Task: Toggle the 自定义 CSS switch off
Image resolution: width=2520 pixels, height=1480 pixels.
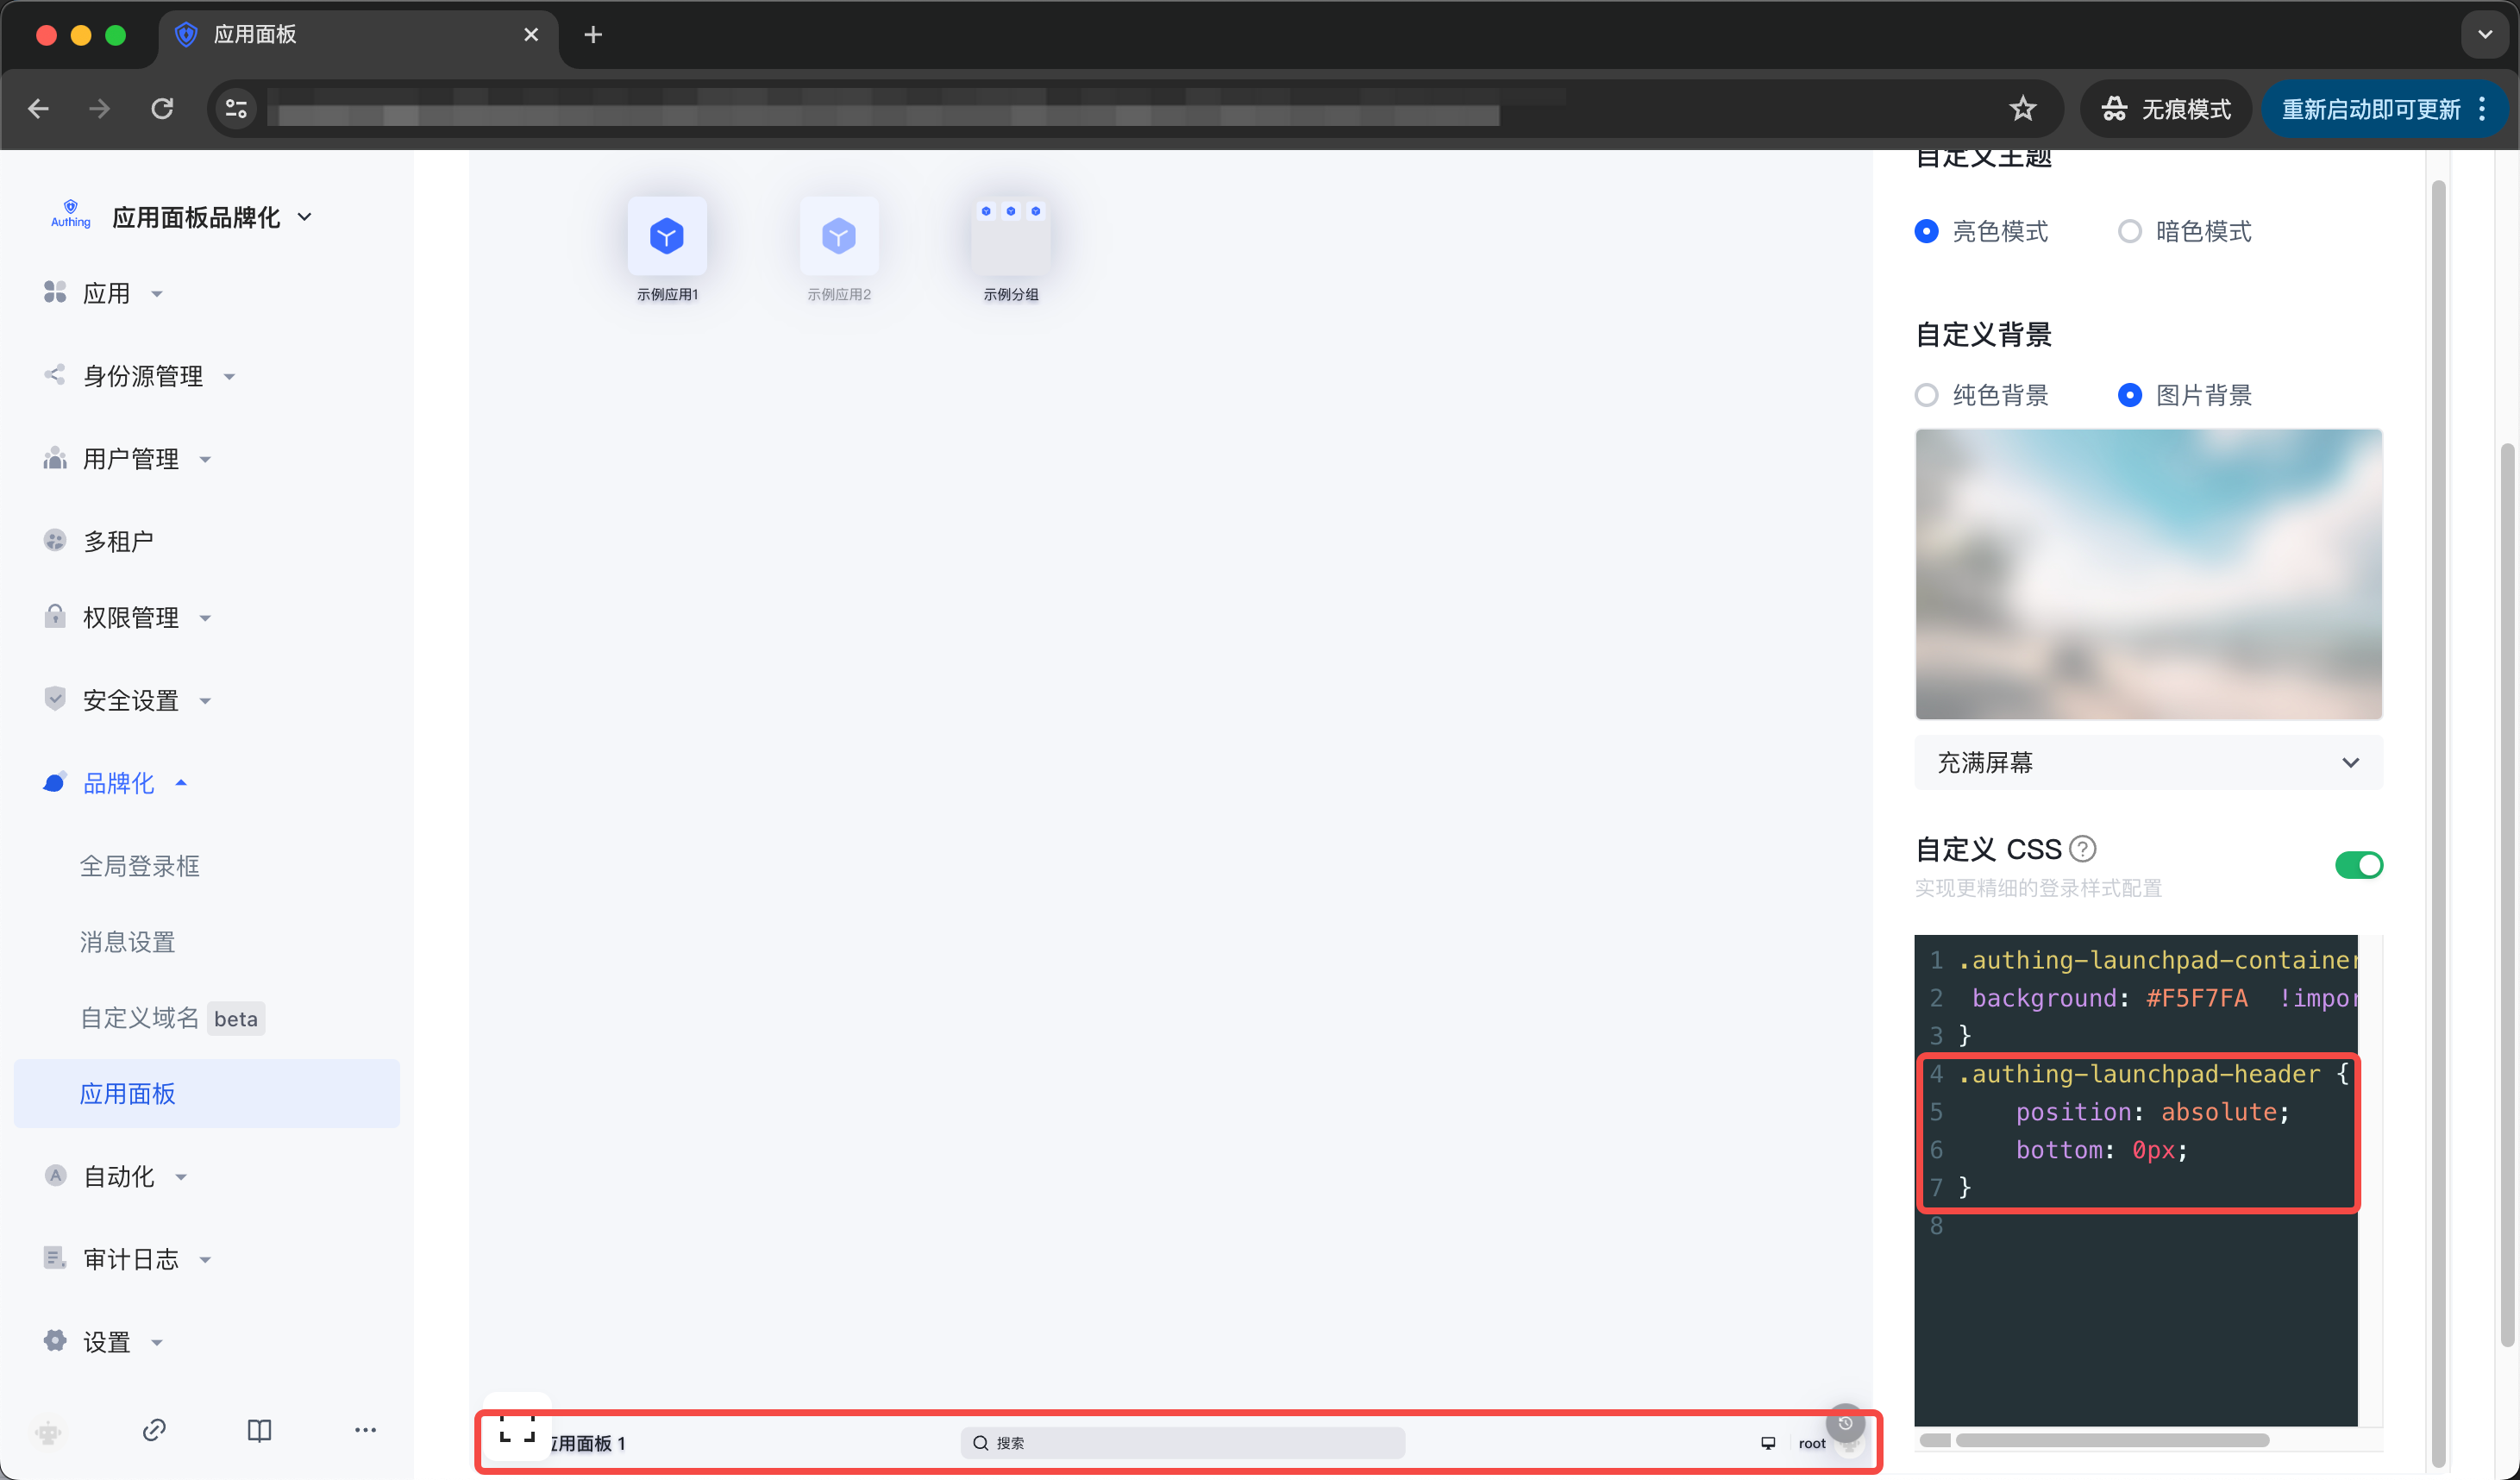Action: [x=2358, y=865]
